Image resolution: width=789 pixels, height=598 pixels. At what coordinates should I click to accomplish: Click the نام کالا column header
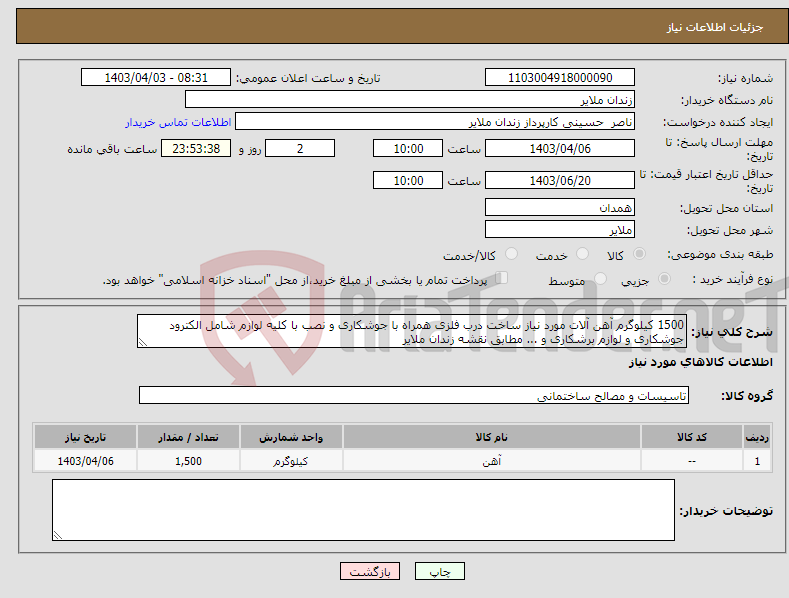pyautogui.click(x=492, y=437)
